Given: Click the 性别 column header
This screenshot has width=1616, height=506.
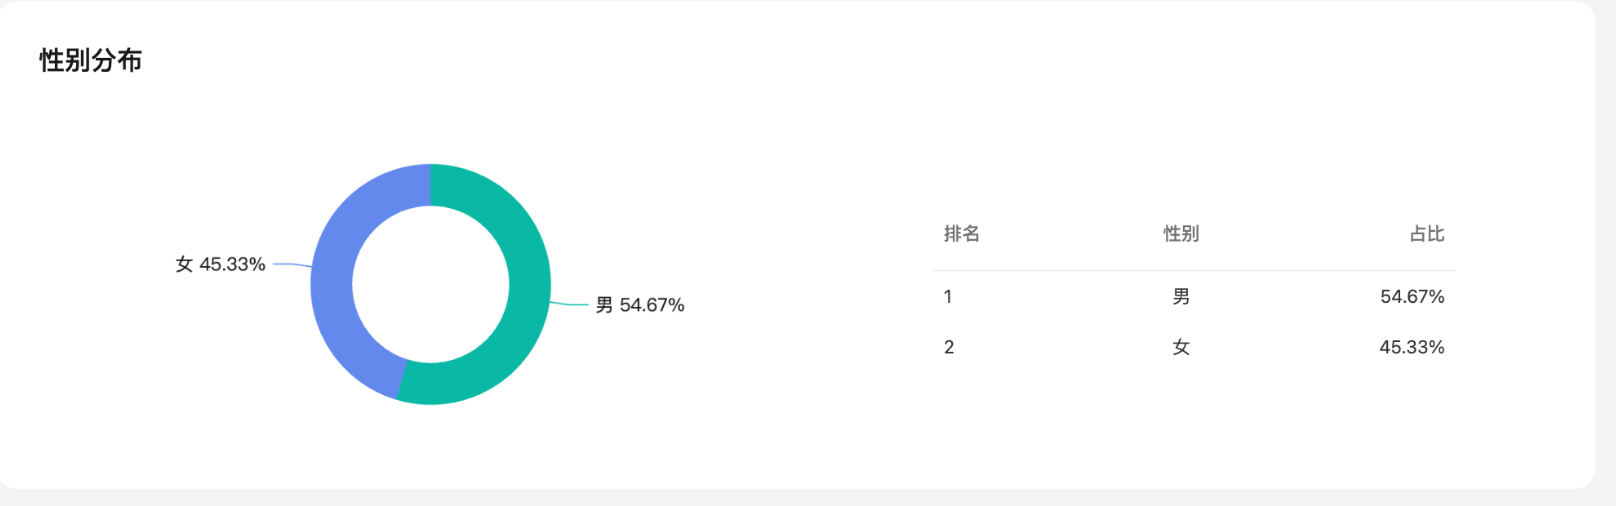Looking at the screenshot, I should (1180, 234).
